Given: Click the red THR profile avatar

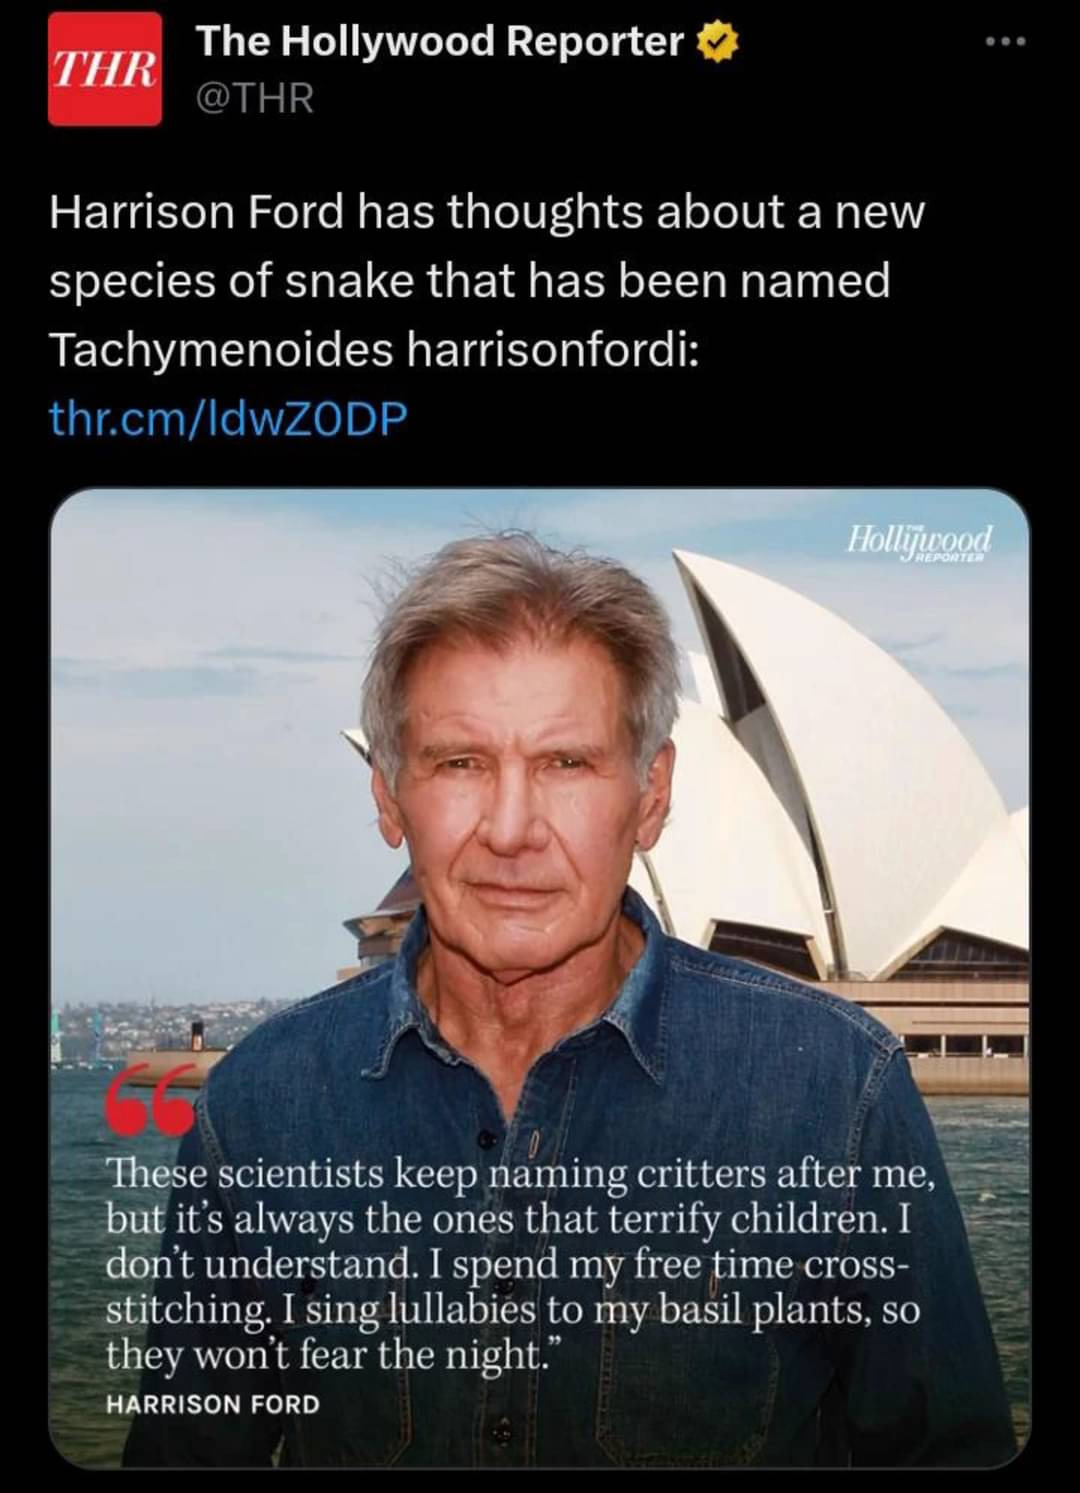Looking at the screenshot, I should coord(105,68).
